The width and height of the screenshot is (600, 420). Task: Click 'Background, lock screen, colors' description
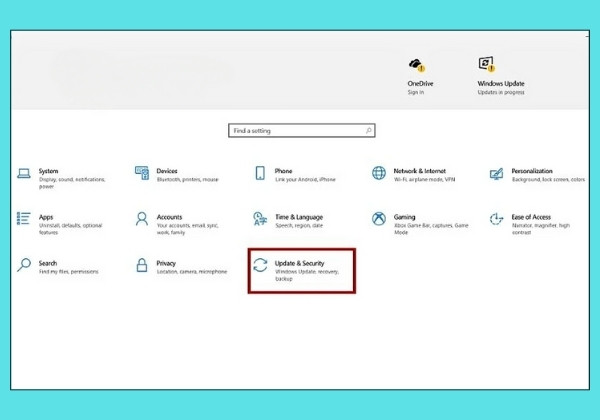click(x=548, y=179)
